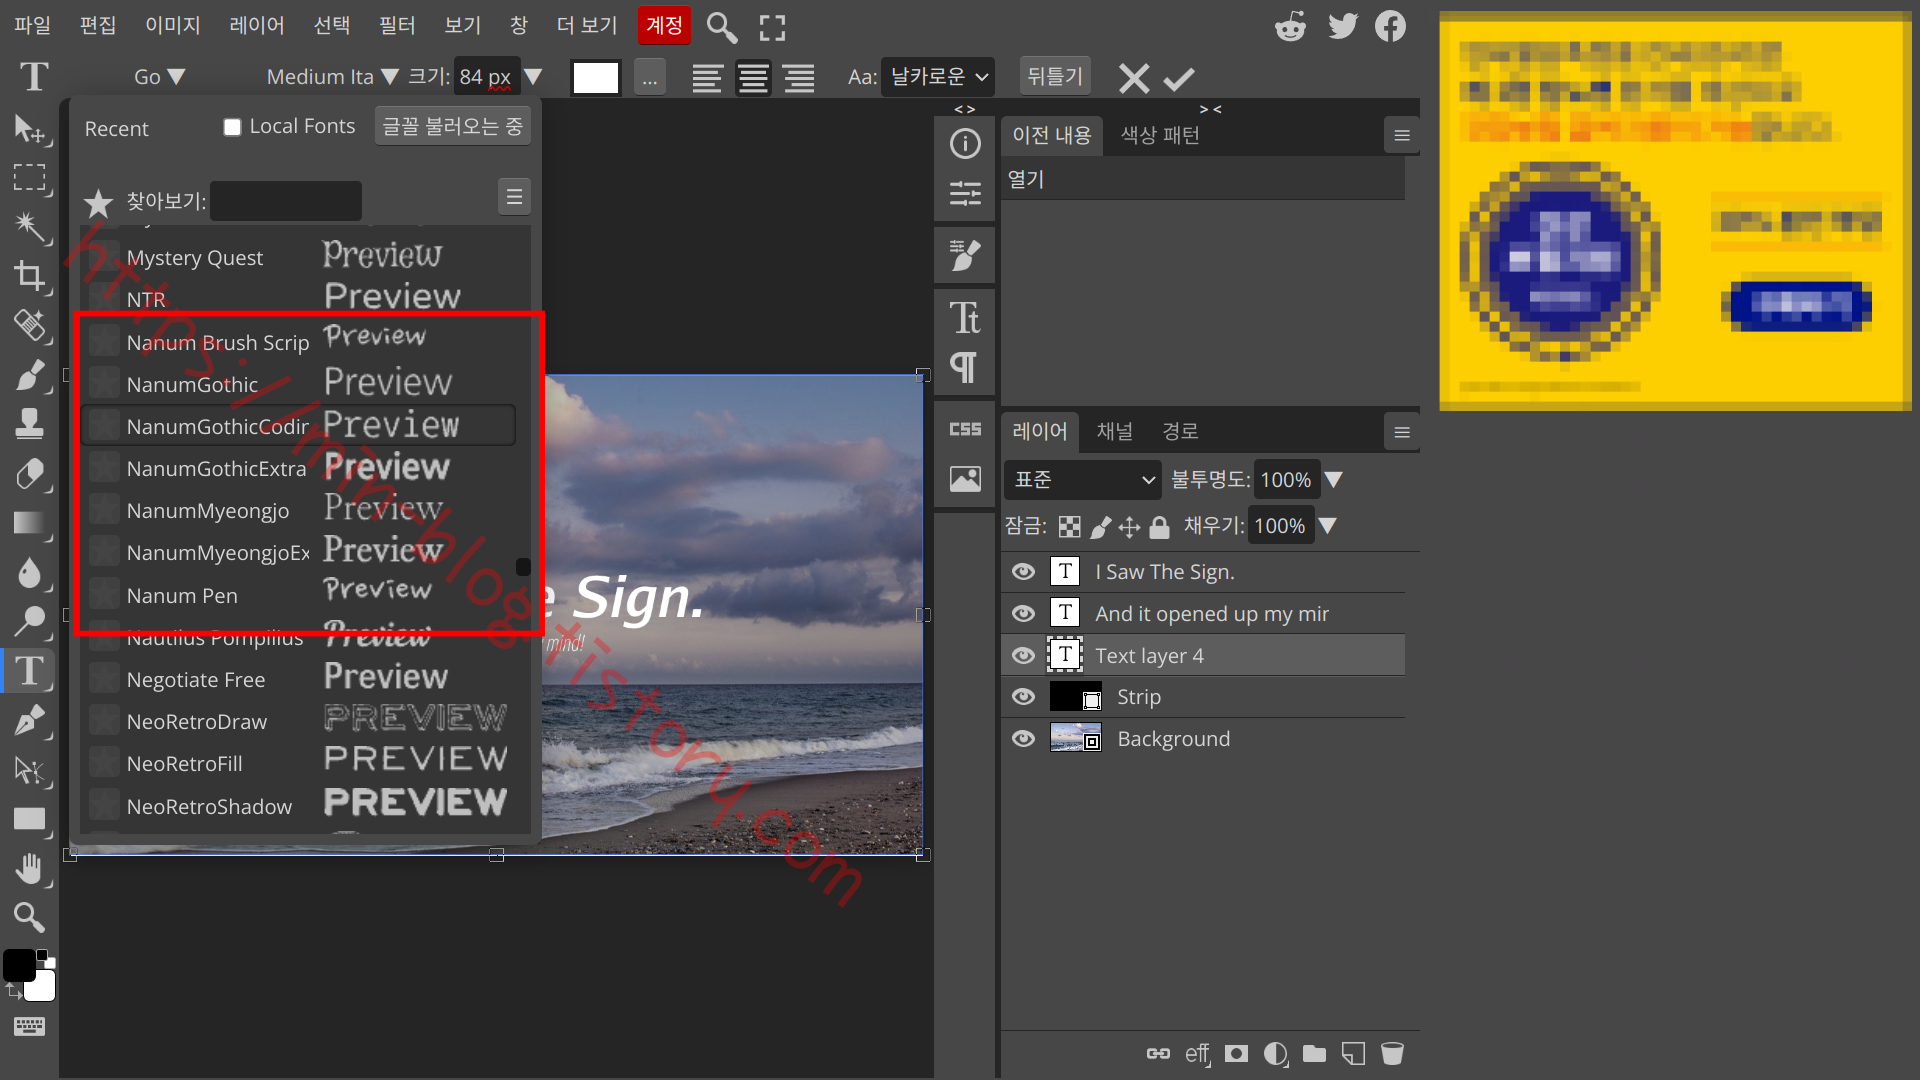The image size is (1920, 1080).
Task: Click the 계정 account button
Action: click(x=664, y=25)
